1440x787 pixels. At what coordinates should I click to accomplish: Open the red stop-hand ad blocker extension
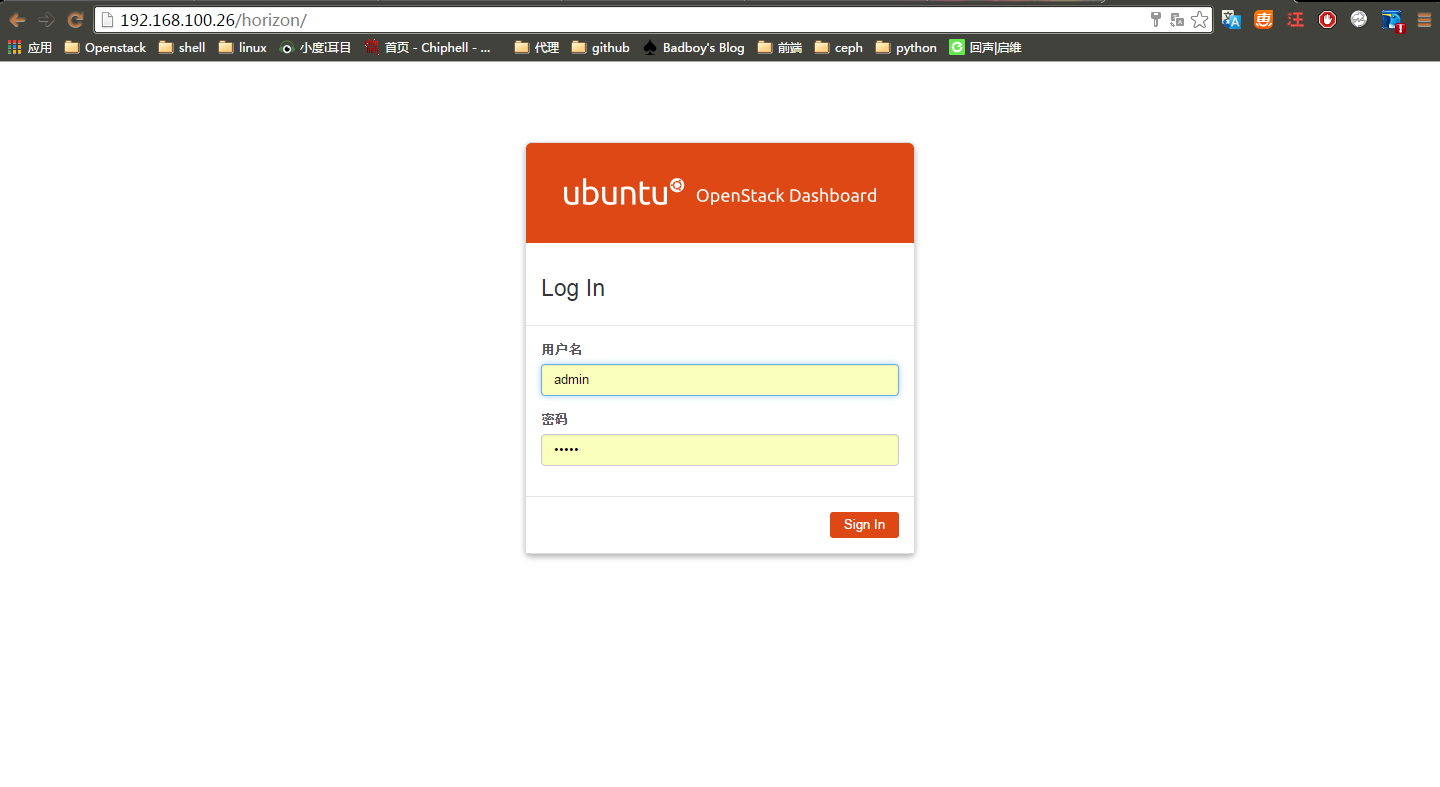[1327, 19]
